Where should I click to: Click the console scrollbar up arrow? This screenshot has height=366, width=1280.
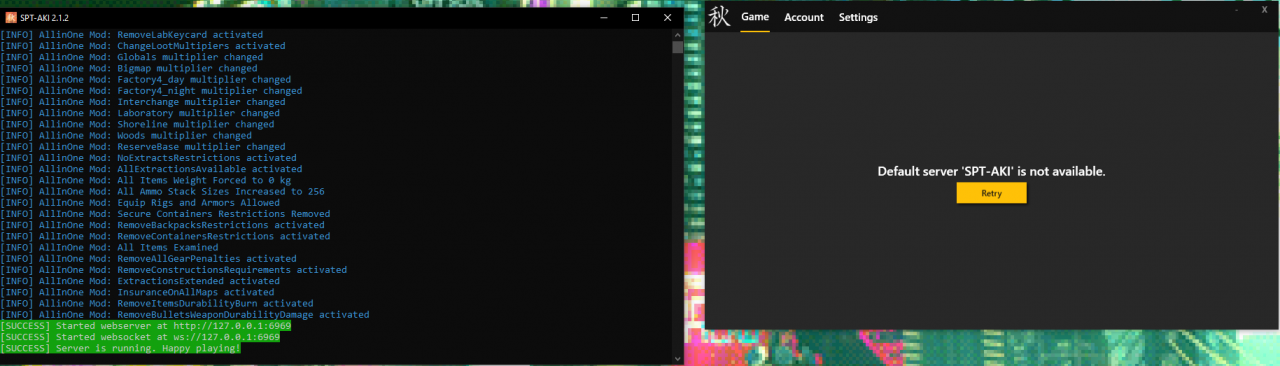[x=677, y=36]
